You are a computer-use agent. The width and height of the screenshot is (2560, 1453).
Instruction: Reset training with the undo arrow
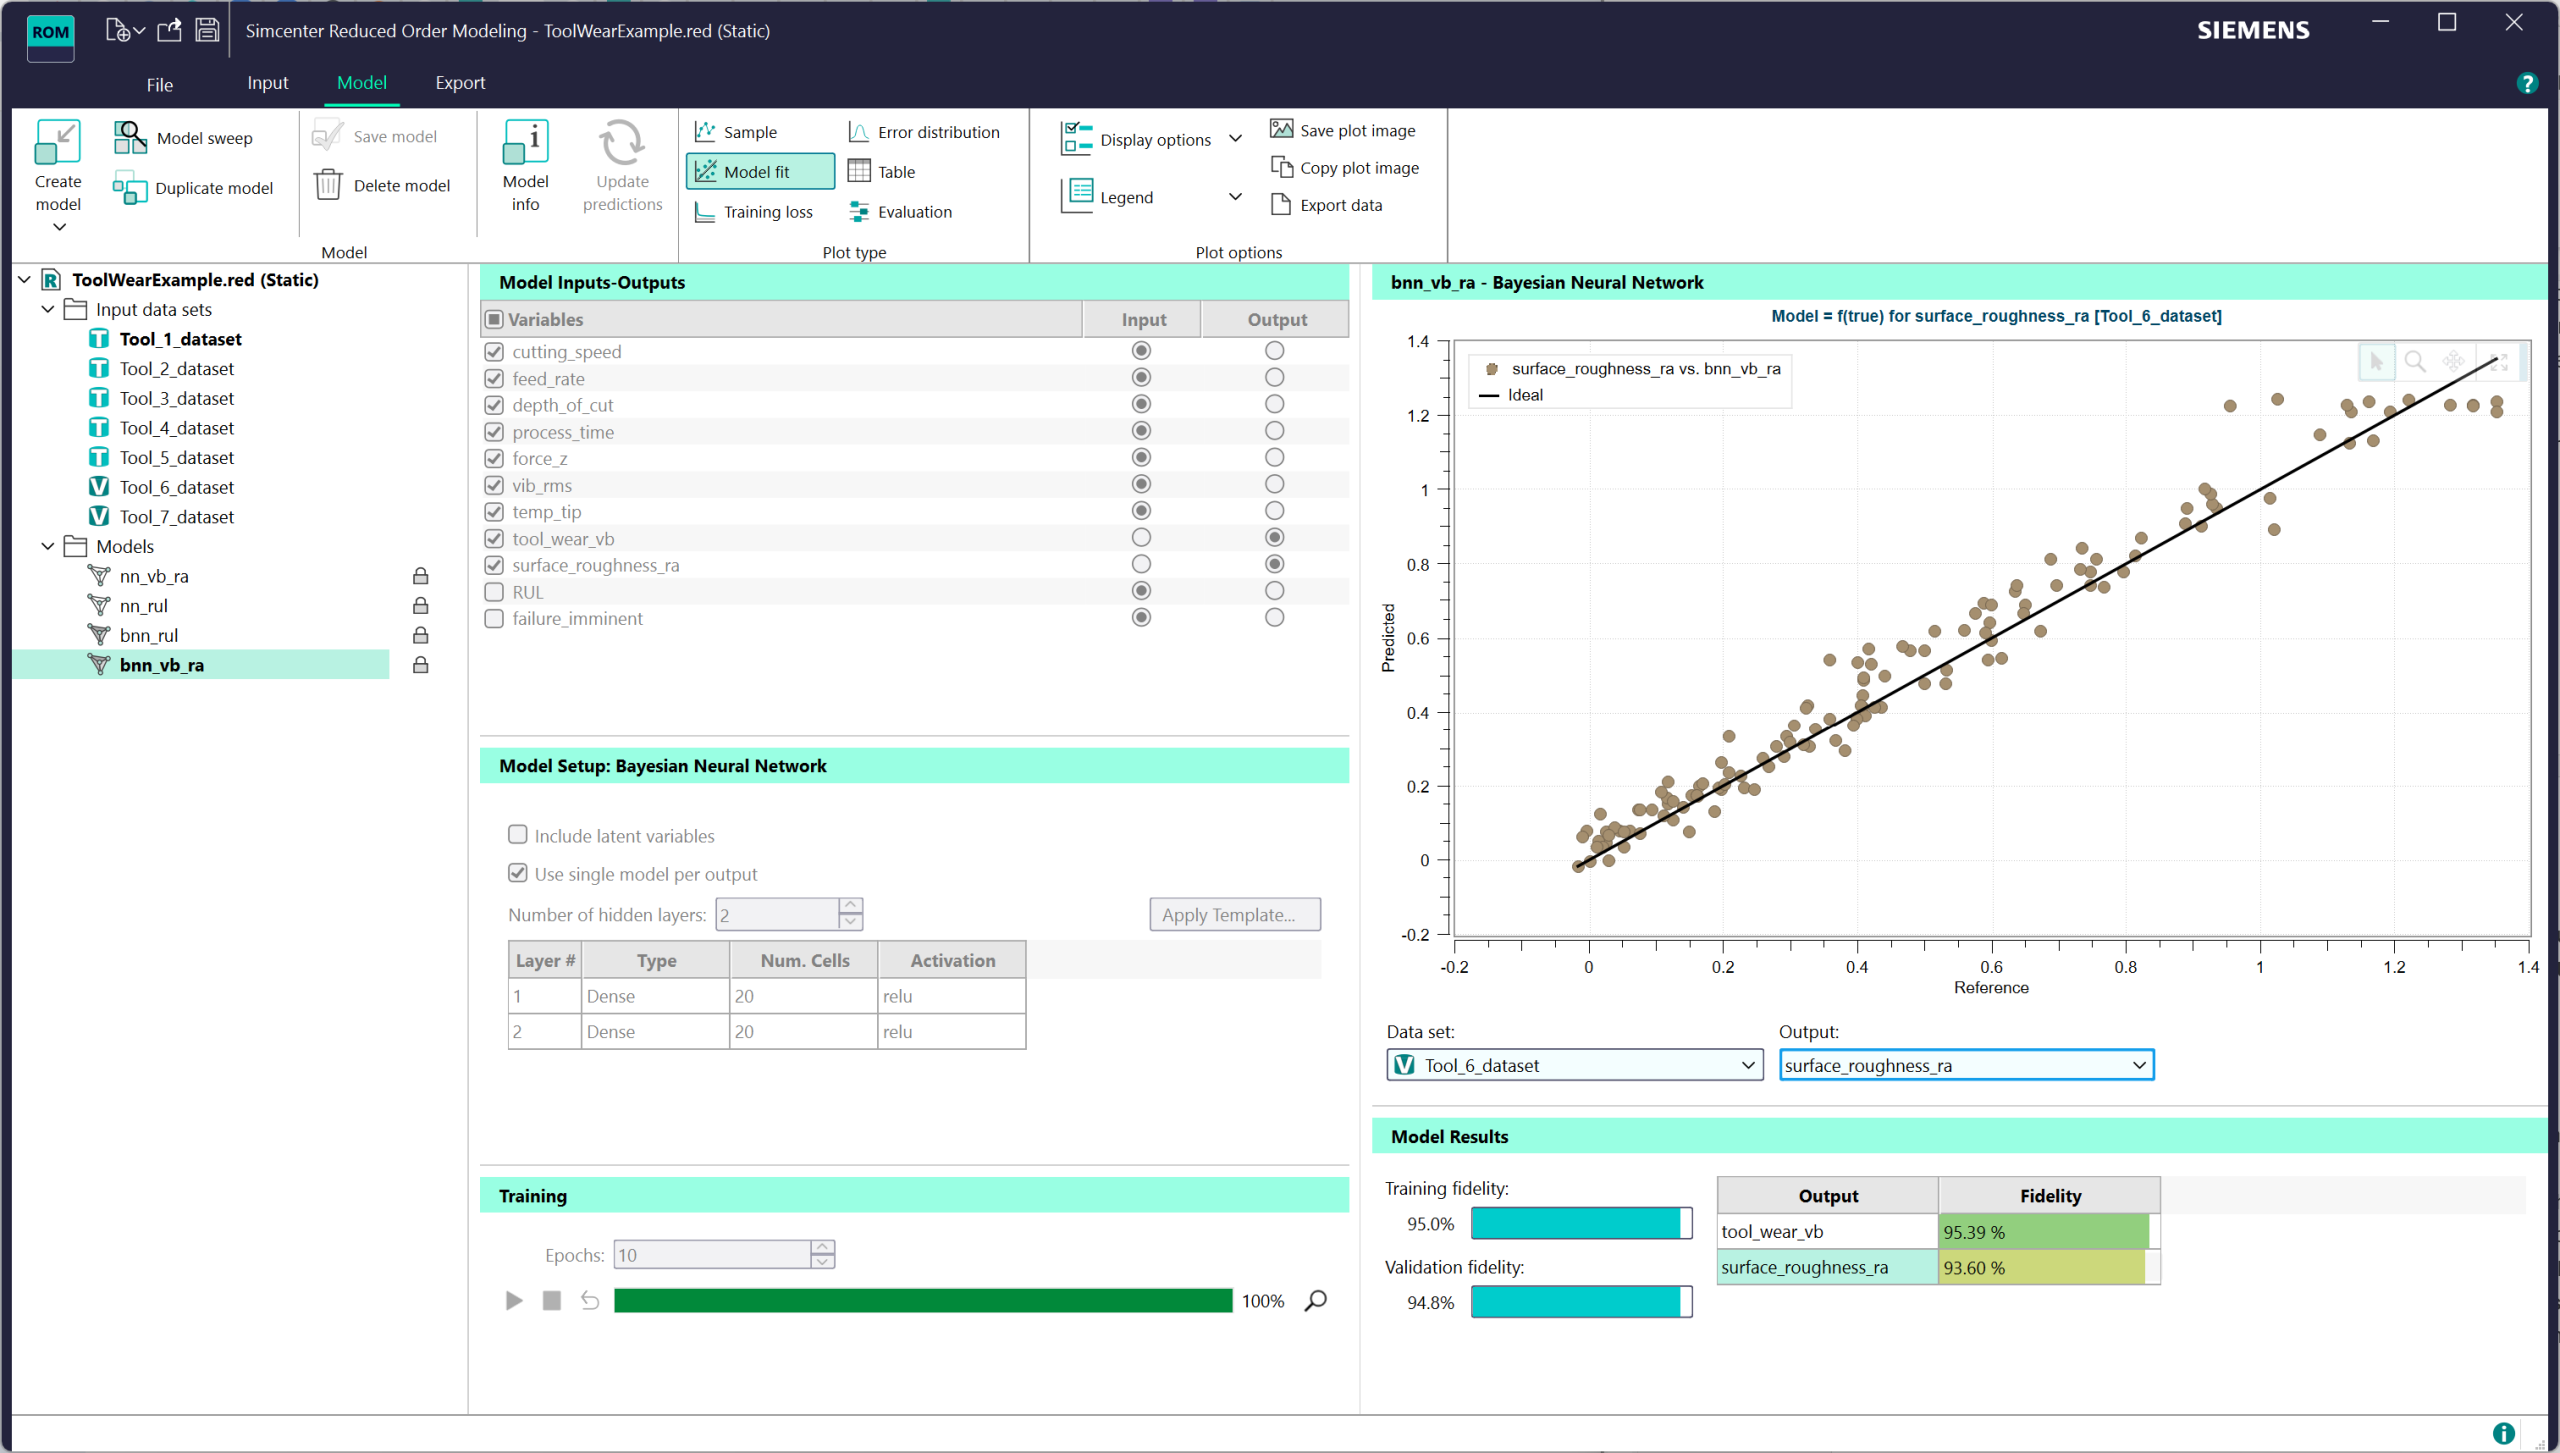click(x=590, y=1300)
